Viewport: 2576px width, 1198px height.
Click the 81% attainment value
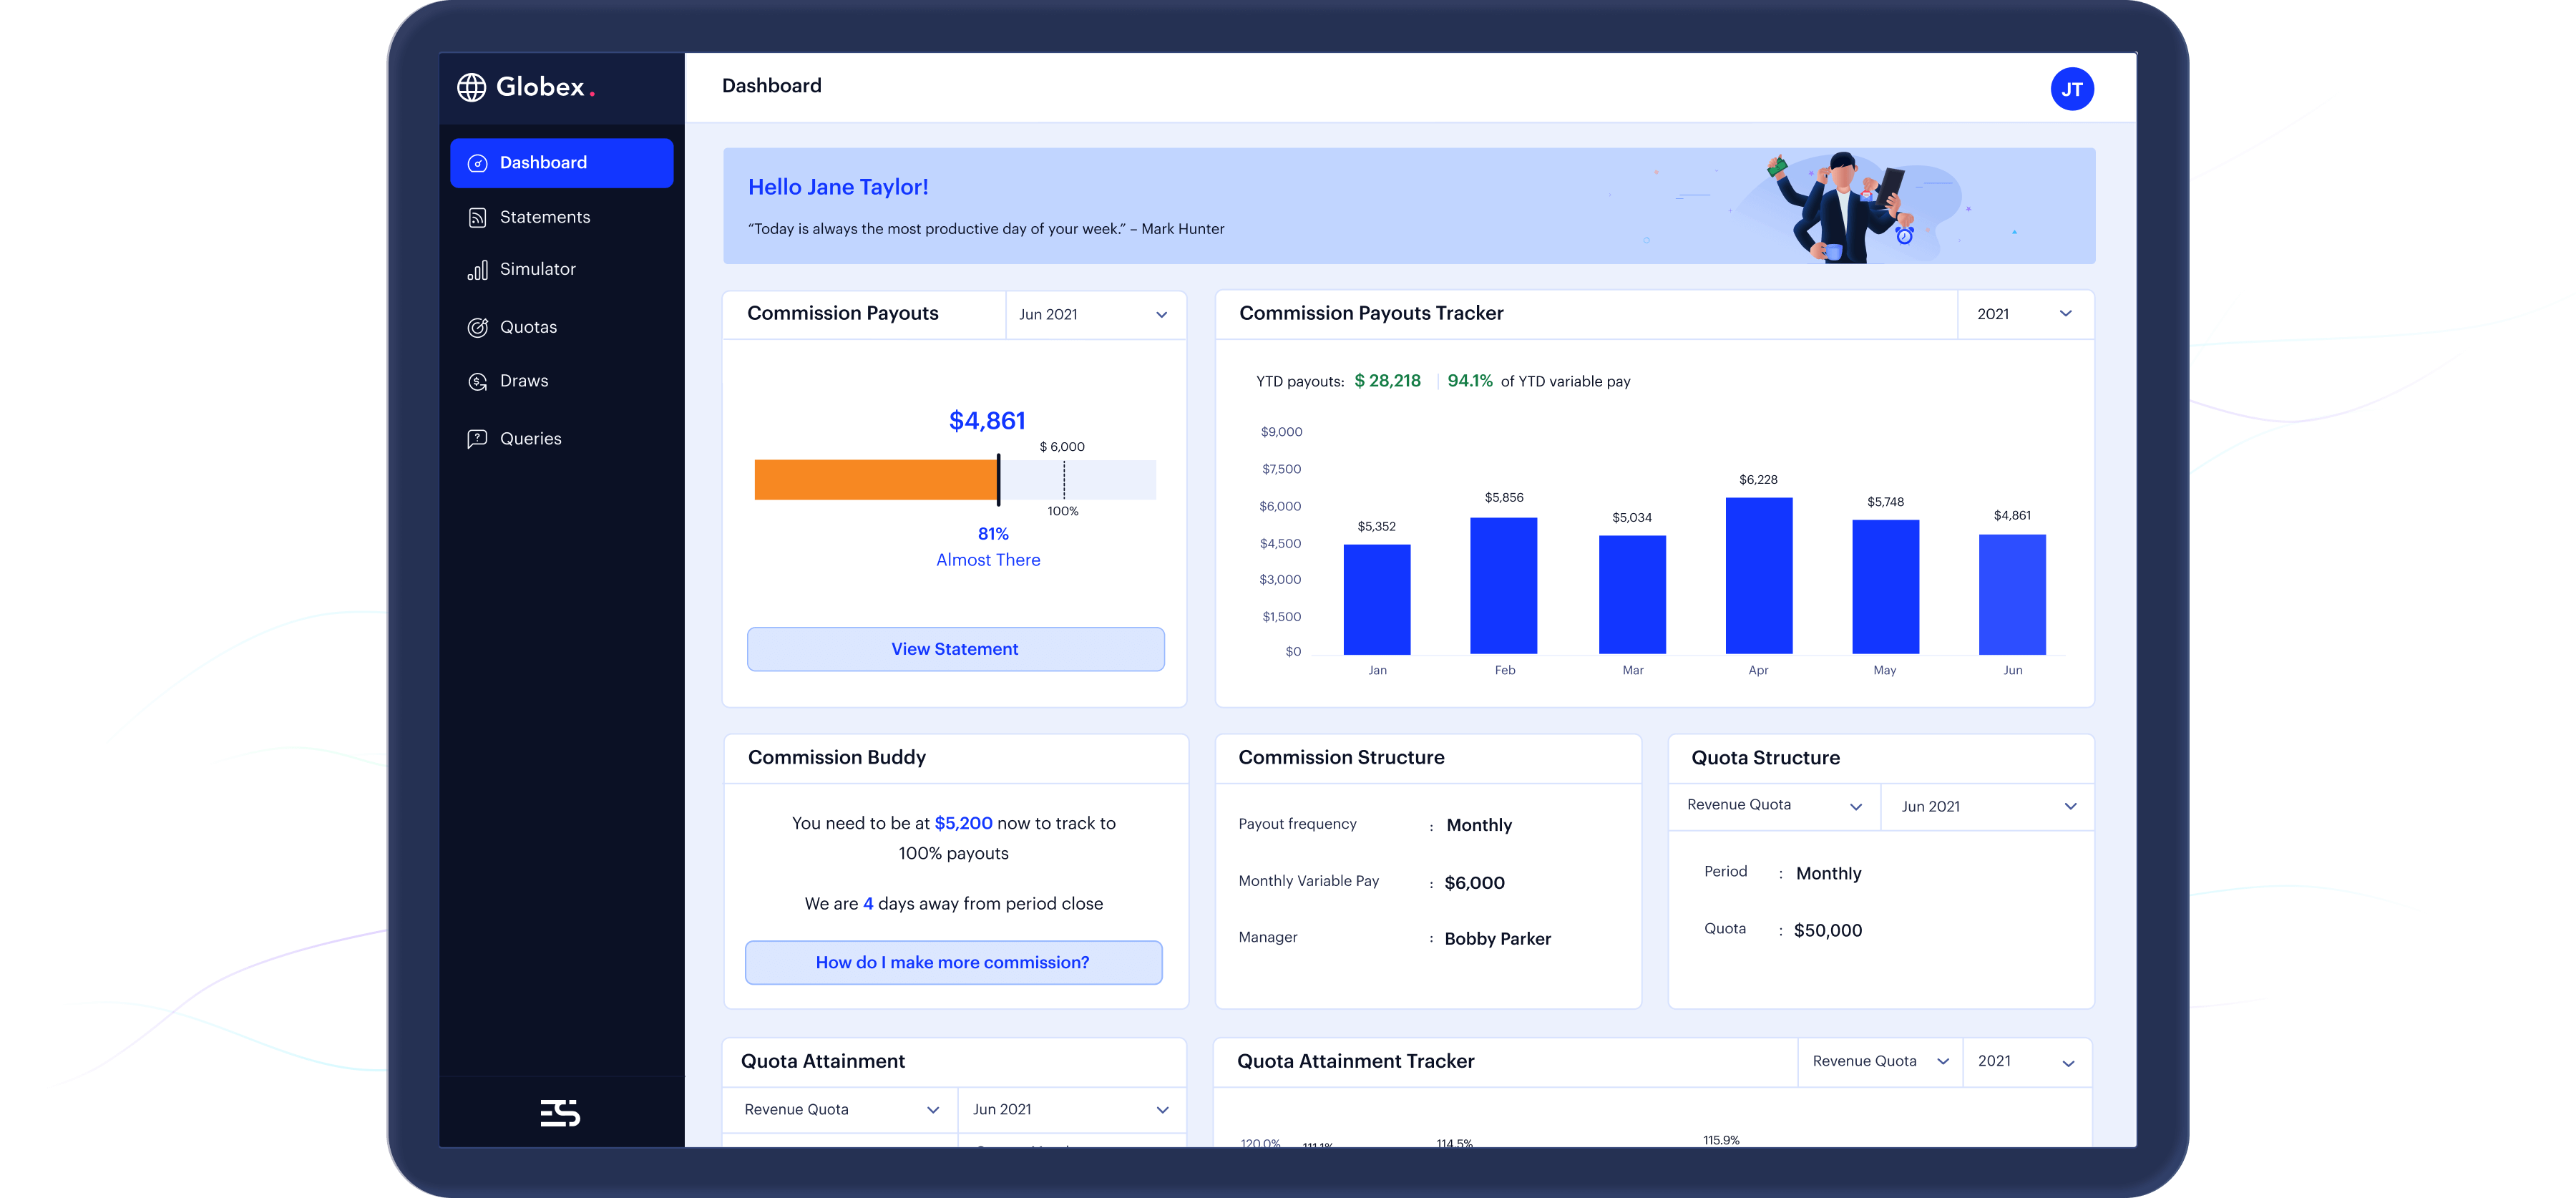click(x=993, y=535)
